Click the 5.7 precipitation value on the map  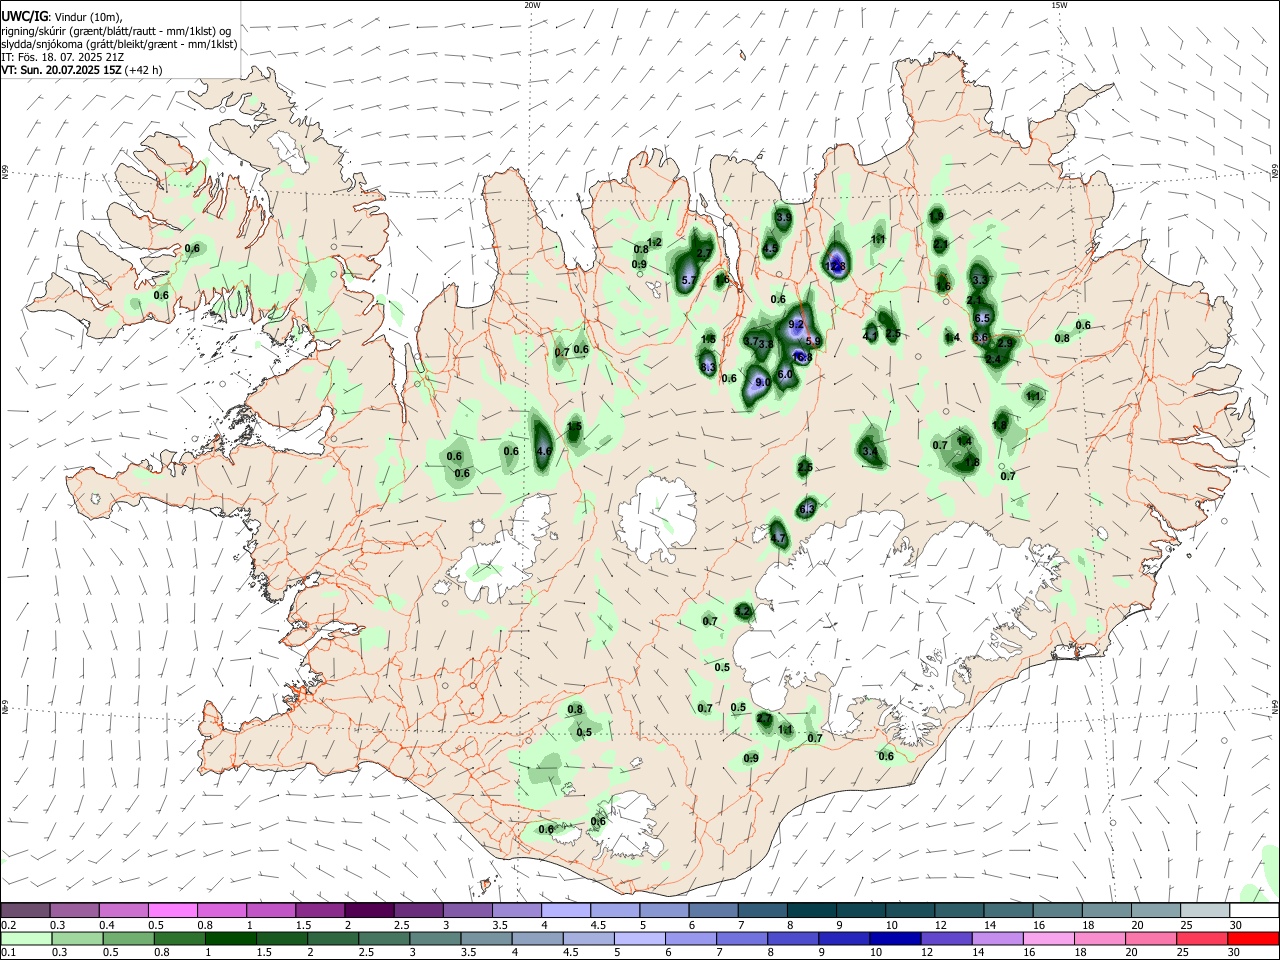688,281
